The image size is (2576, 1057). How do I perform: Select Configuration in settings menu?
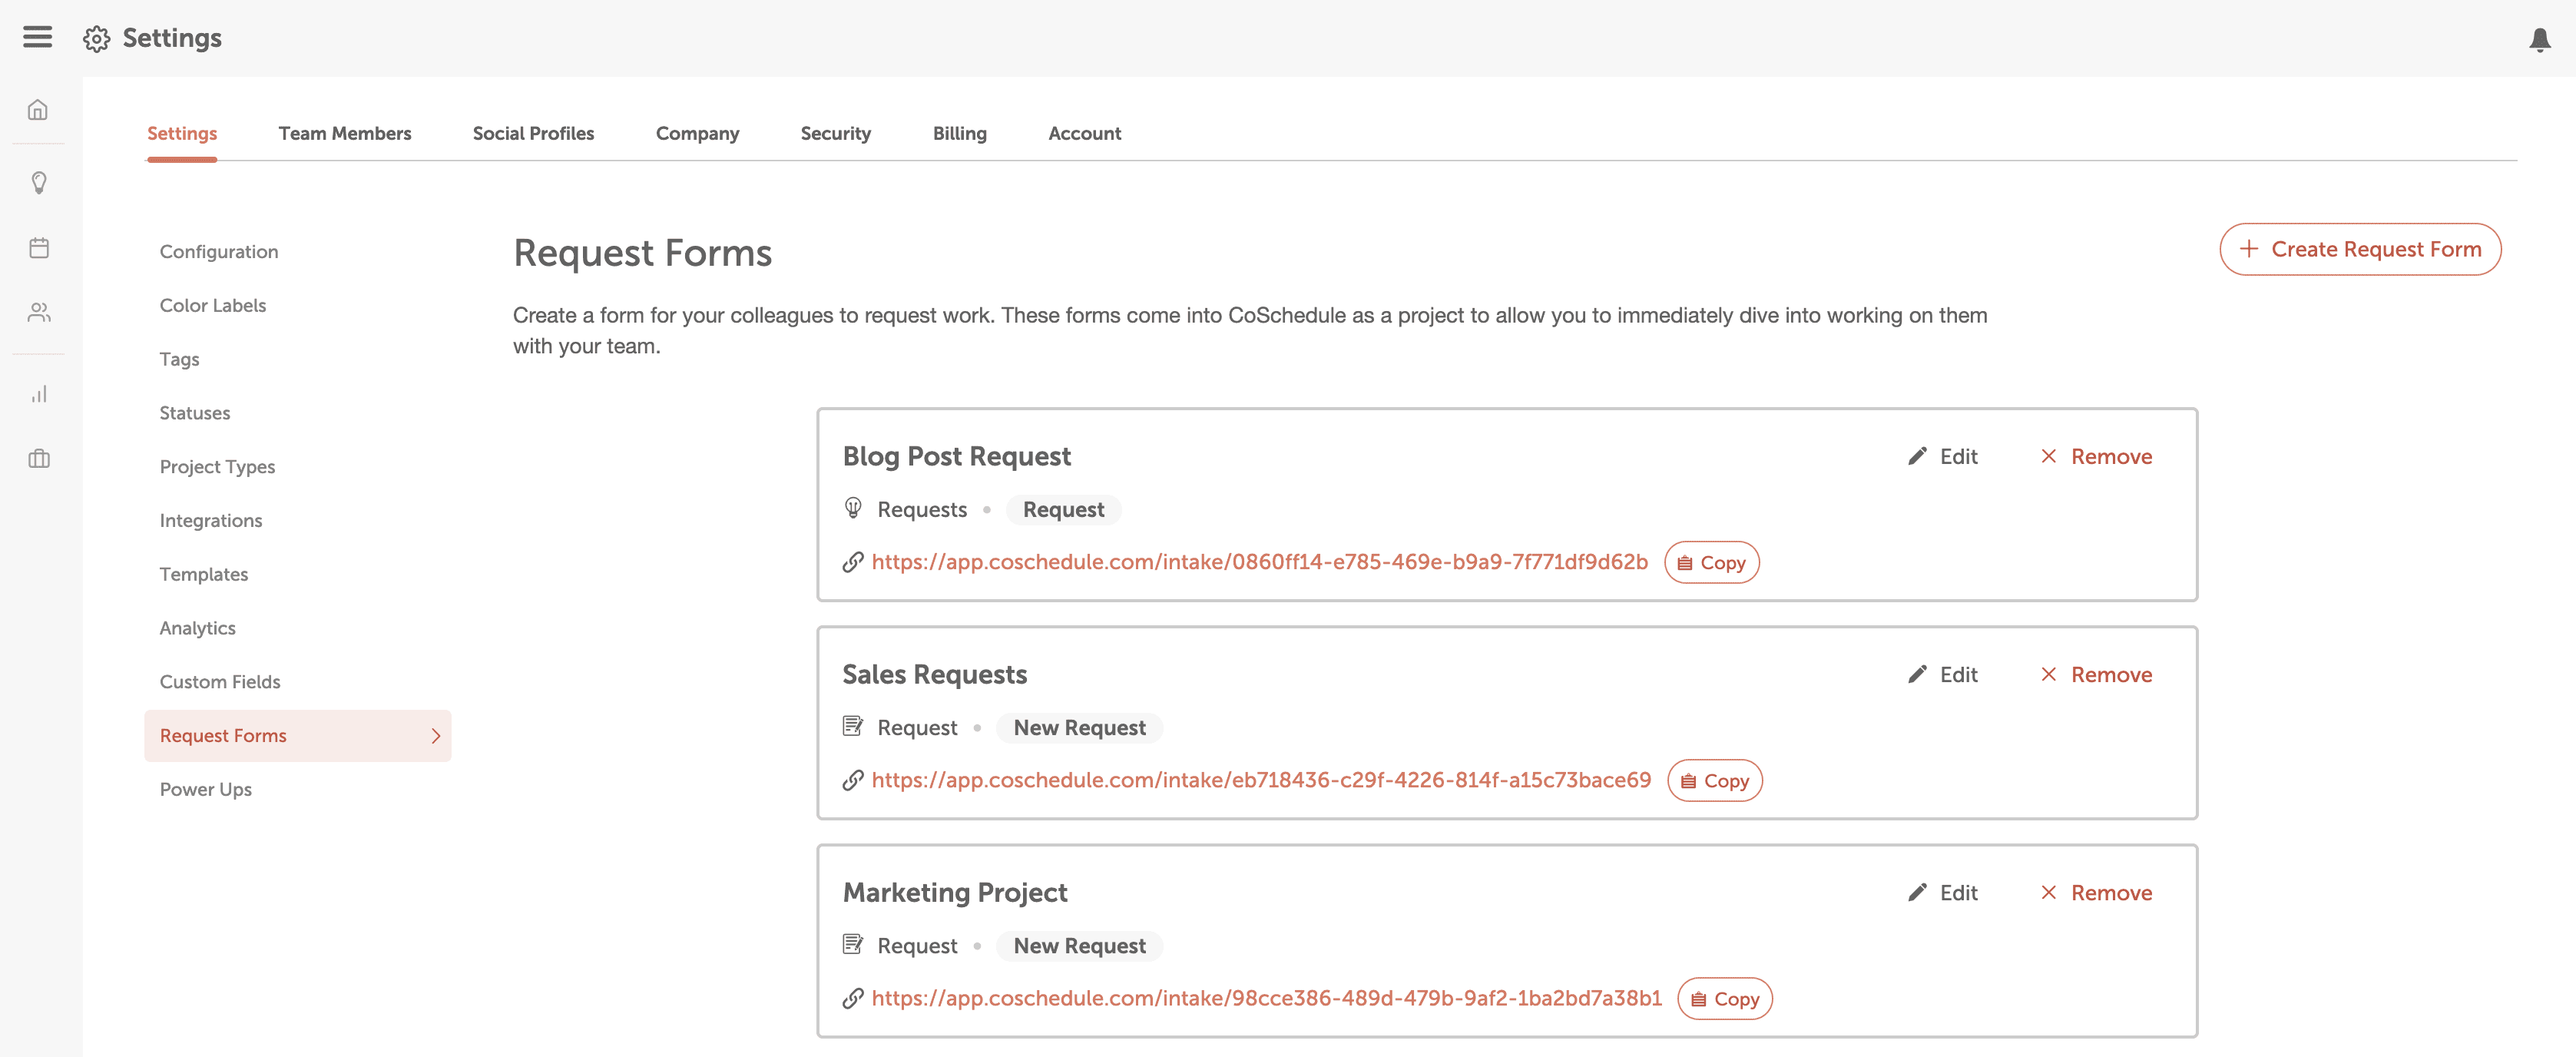click(x=219, y=252)
